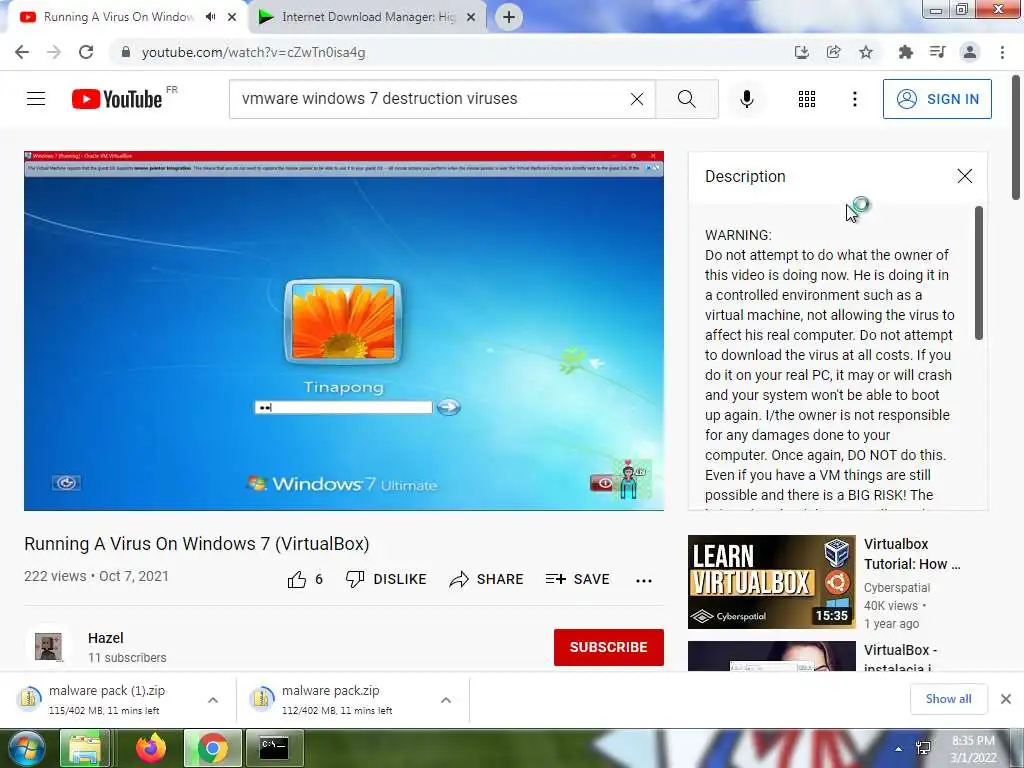This screenshot has width=1024, height=768.
Task: Close the downloads bar
Action: (1006, 699)
